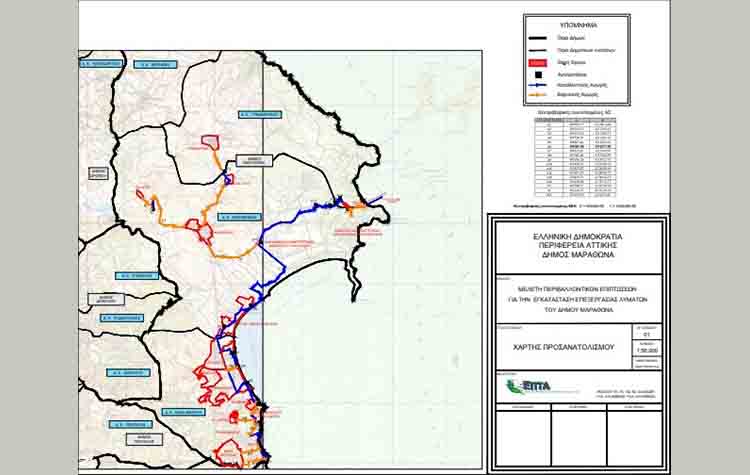Click the red rectangle symbol in the legend

click(538, 63)
